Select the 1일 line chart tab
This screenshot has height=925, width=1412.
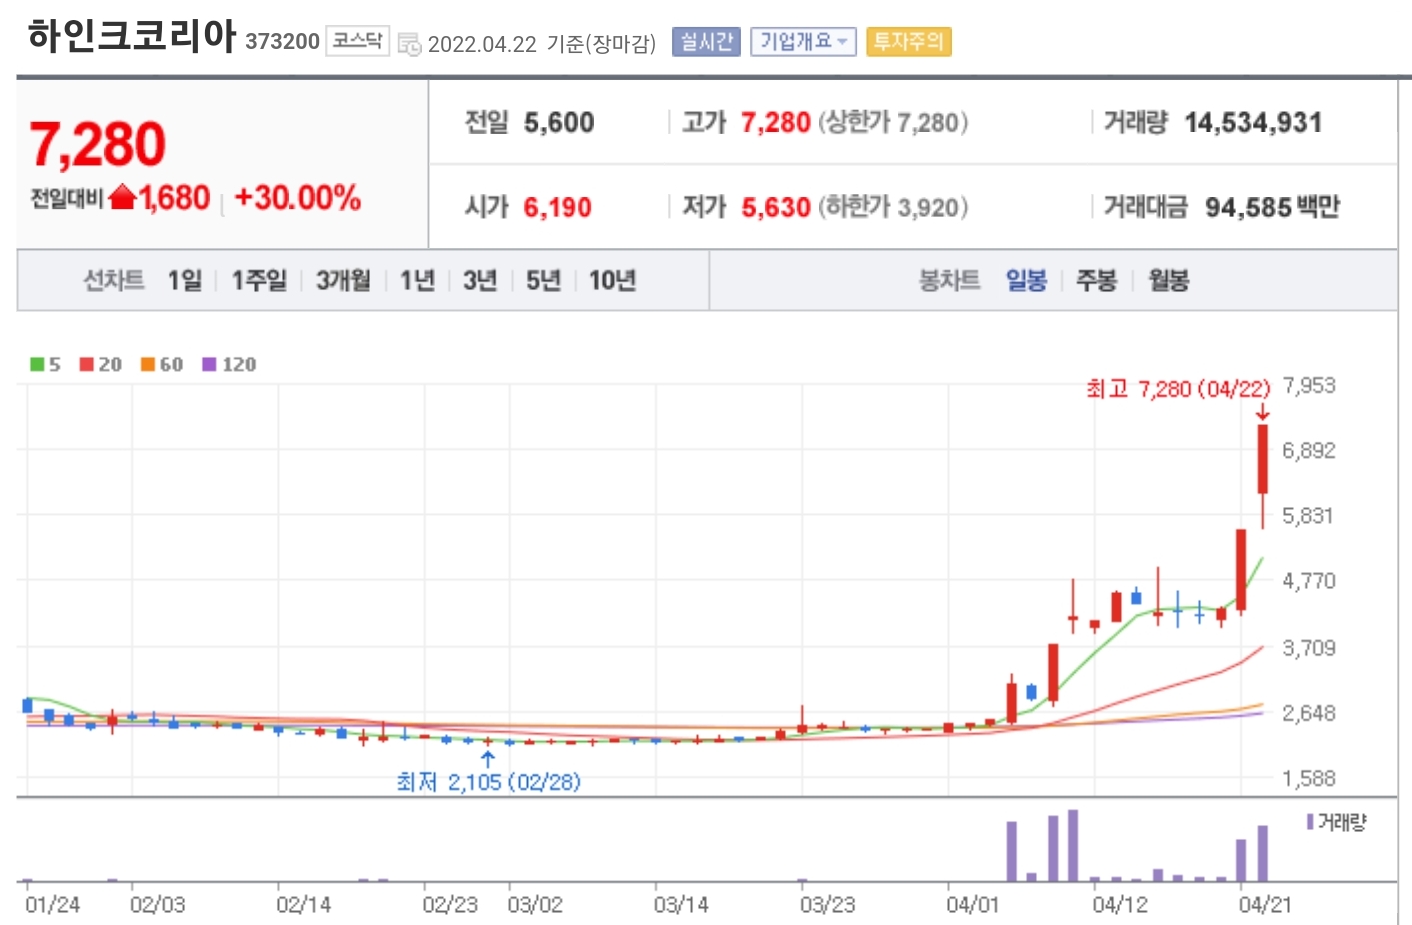coord(185,280)
